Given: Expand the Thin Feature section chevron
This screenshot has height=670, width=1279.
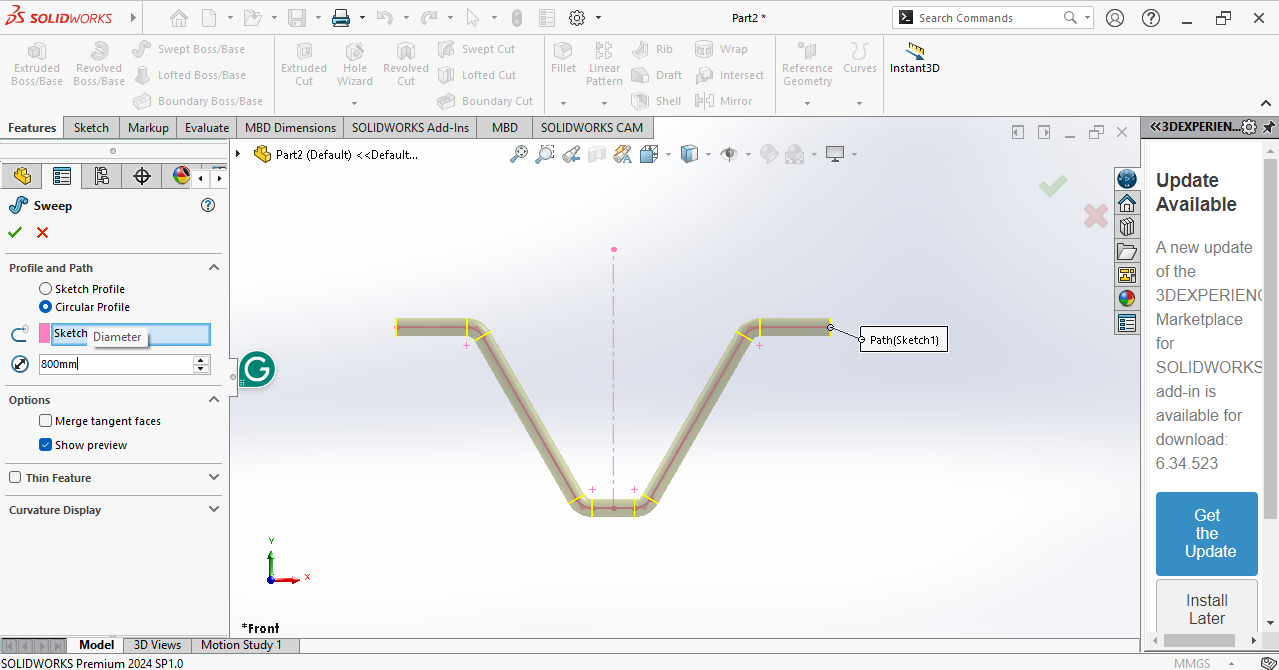Looking at the screenshot, I should [x=214, y=478].
